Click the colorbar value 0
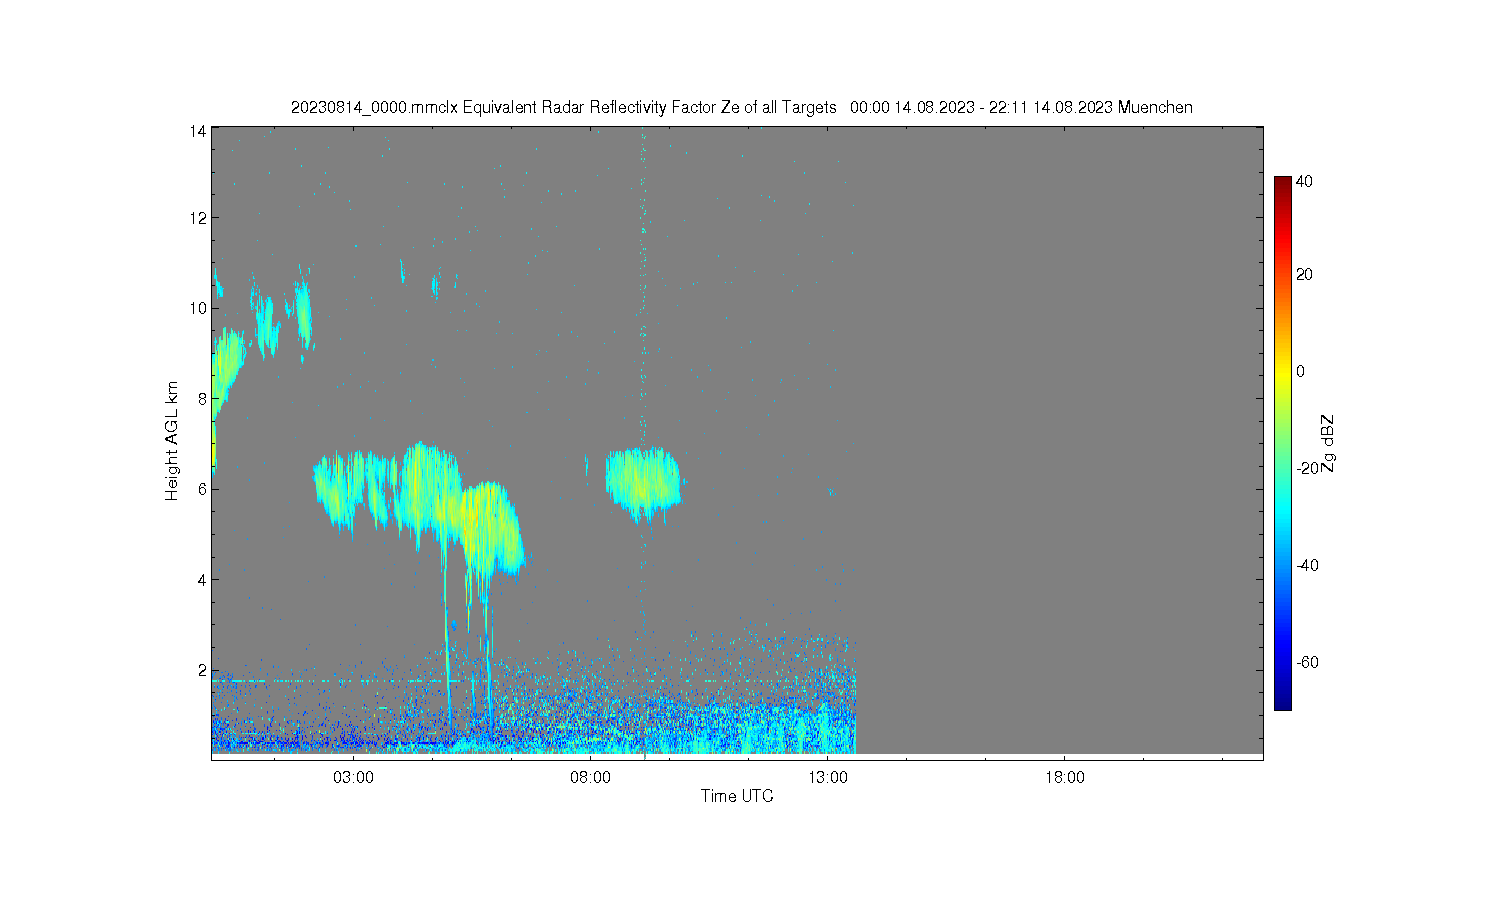1500x900 pixels. click(1300, 371)
